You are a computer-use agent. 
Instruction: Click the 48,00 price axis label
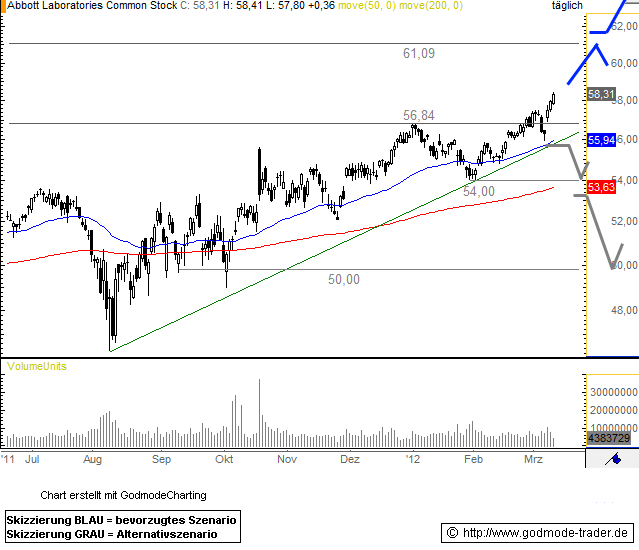point(624,310)
